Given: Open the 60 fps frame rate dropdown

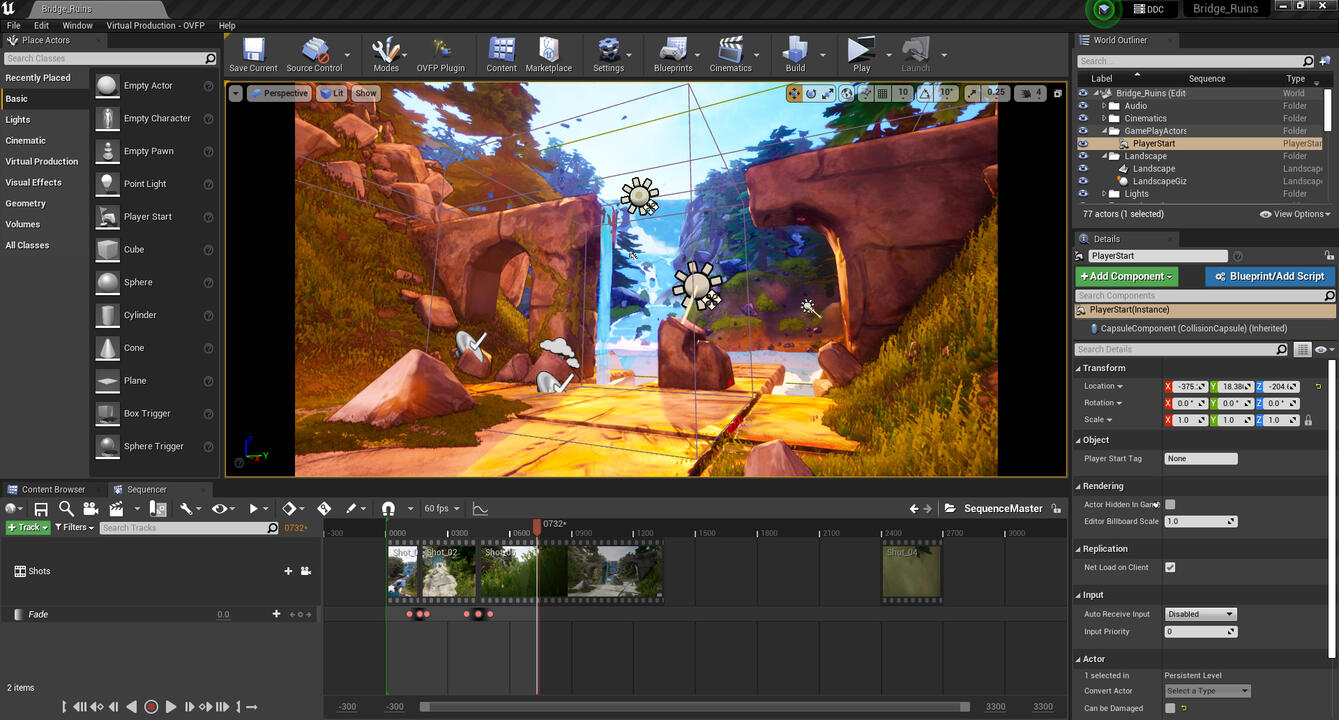Looking at the screenshot, I should click(x=441, y=509).
